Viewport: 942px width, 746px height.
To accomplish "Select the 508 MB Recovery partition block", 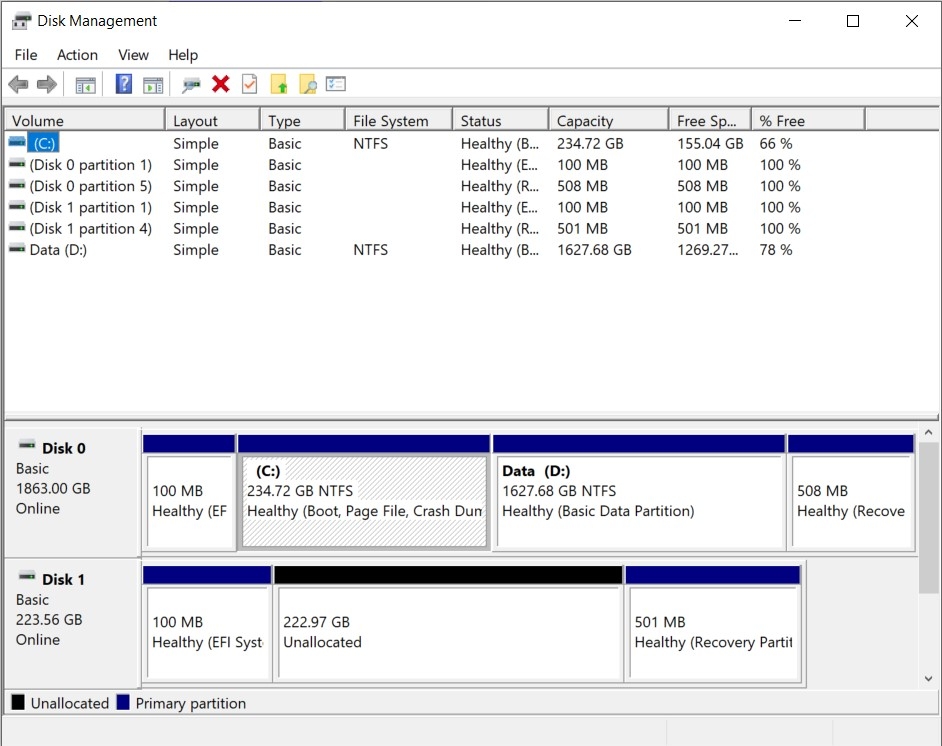I will [851, 493].
